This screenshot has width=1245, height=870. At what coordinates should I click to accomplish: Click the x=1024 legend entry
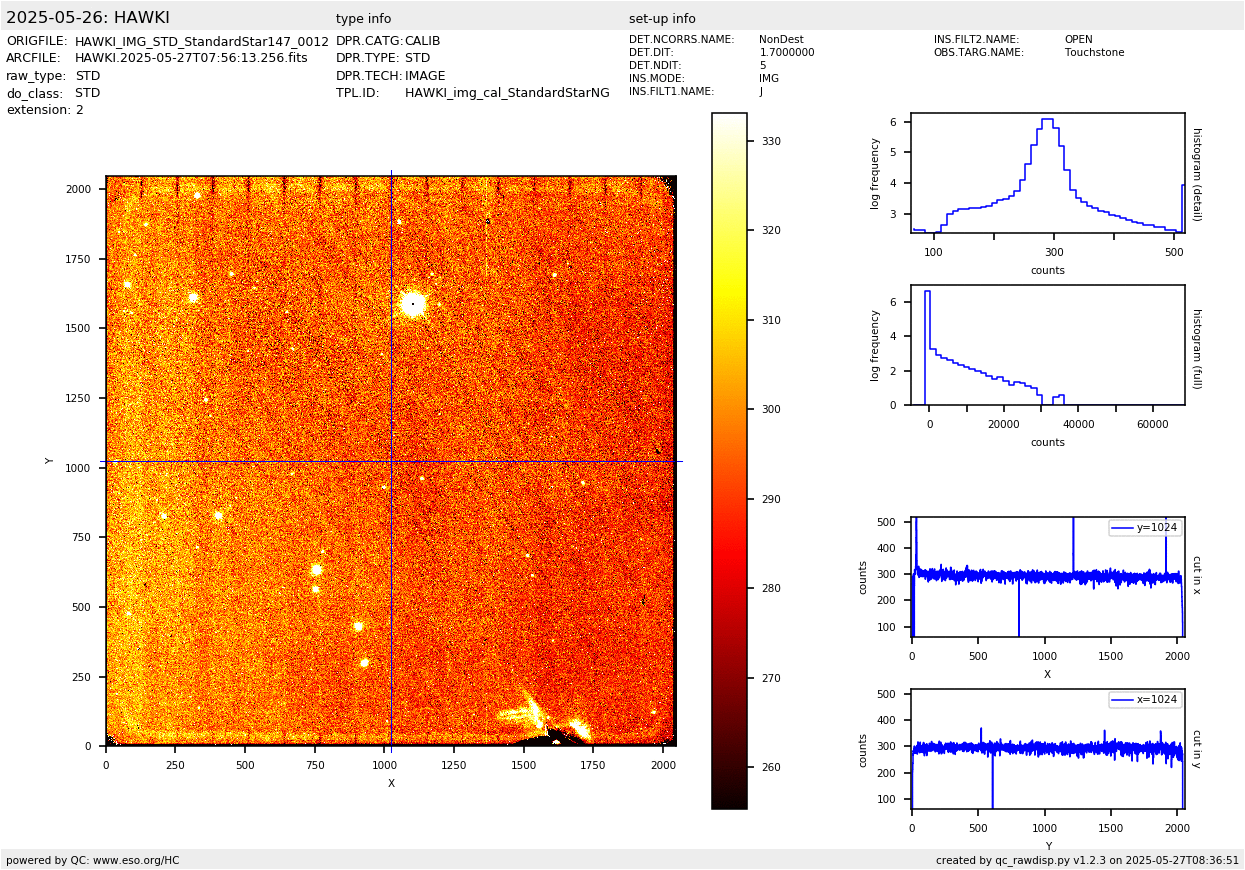pyautogui.click(x=1144, y=700)
